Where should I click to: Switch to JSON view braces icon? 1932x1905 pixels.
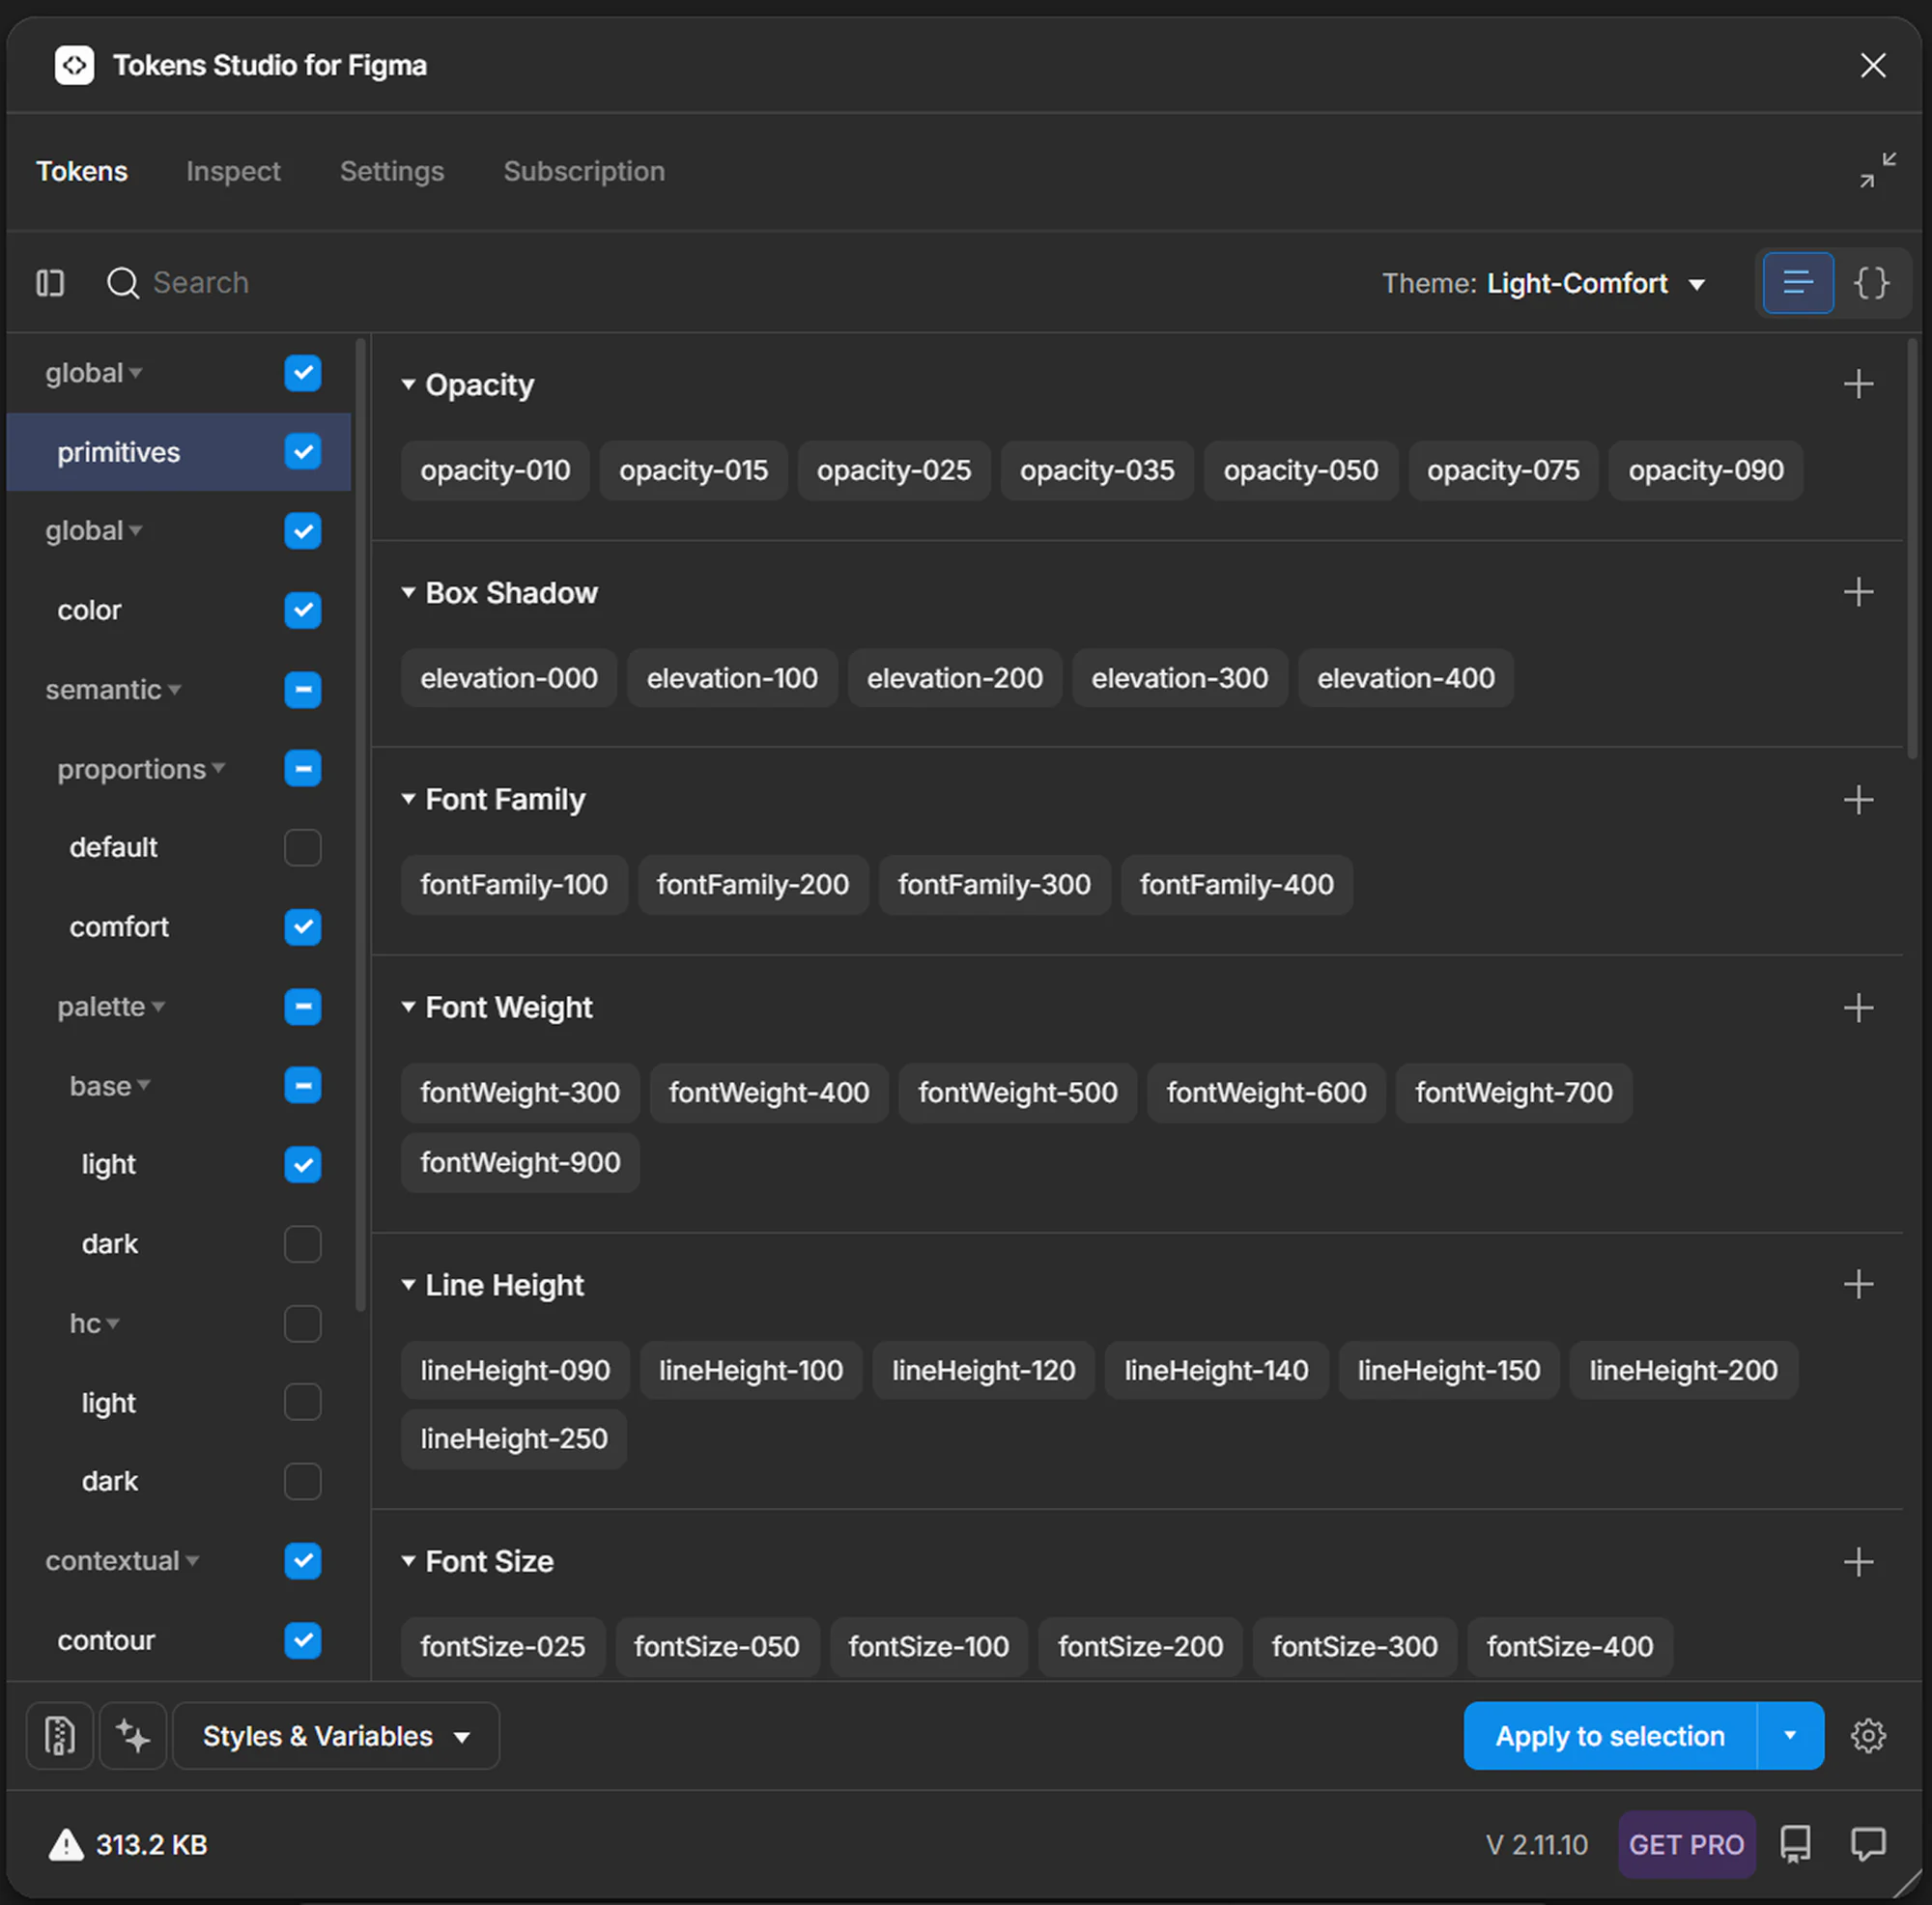pyautogui.click(x=1870, y=283)
